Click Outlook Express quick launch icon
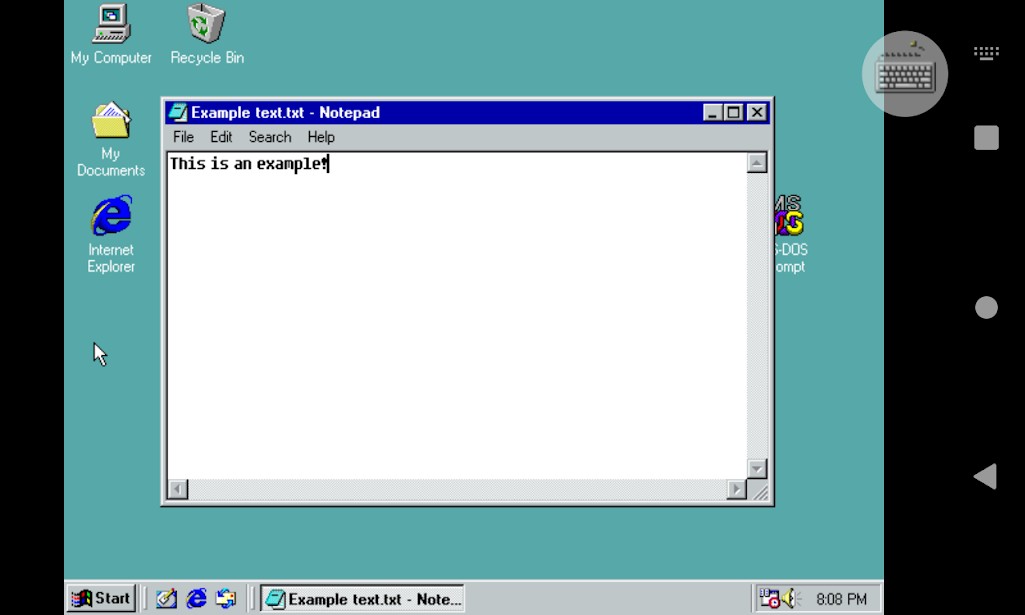Screen dimensions: 1025x615 (226, 598)
